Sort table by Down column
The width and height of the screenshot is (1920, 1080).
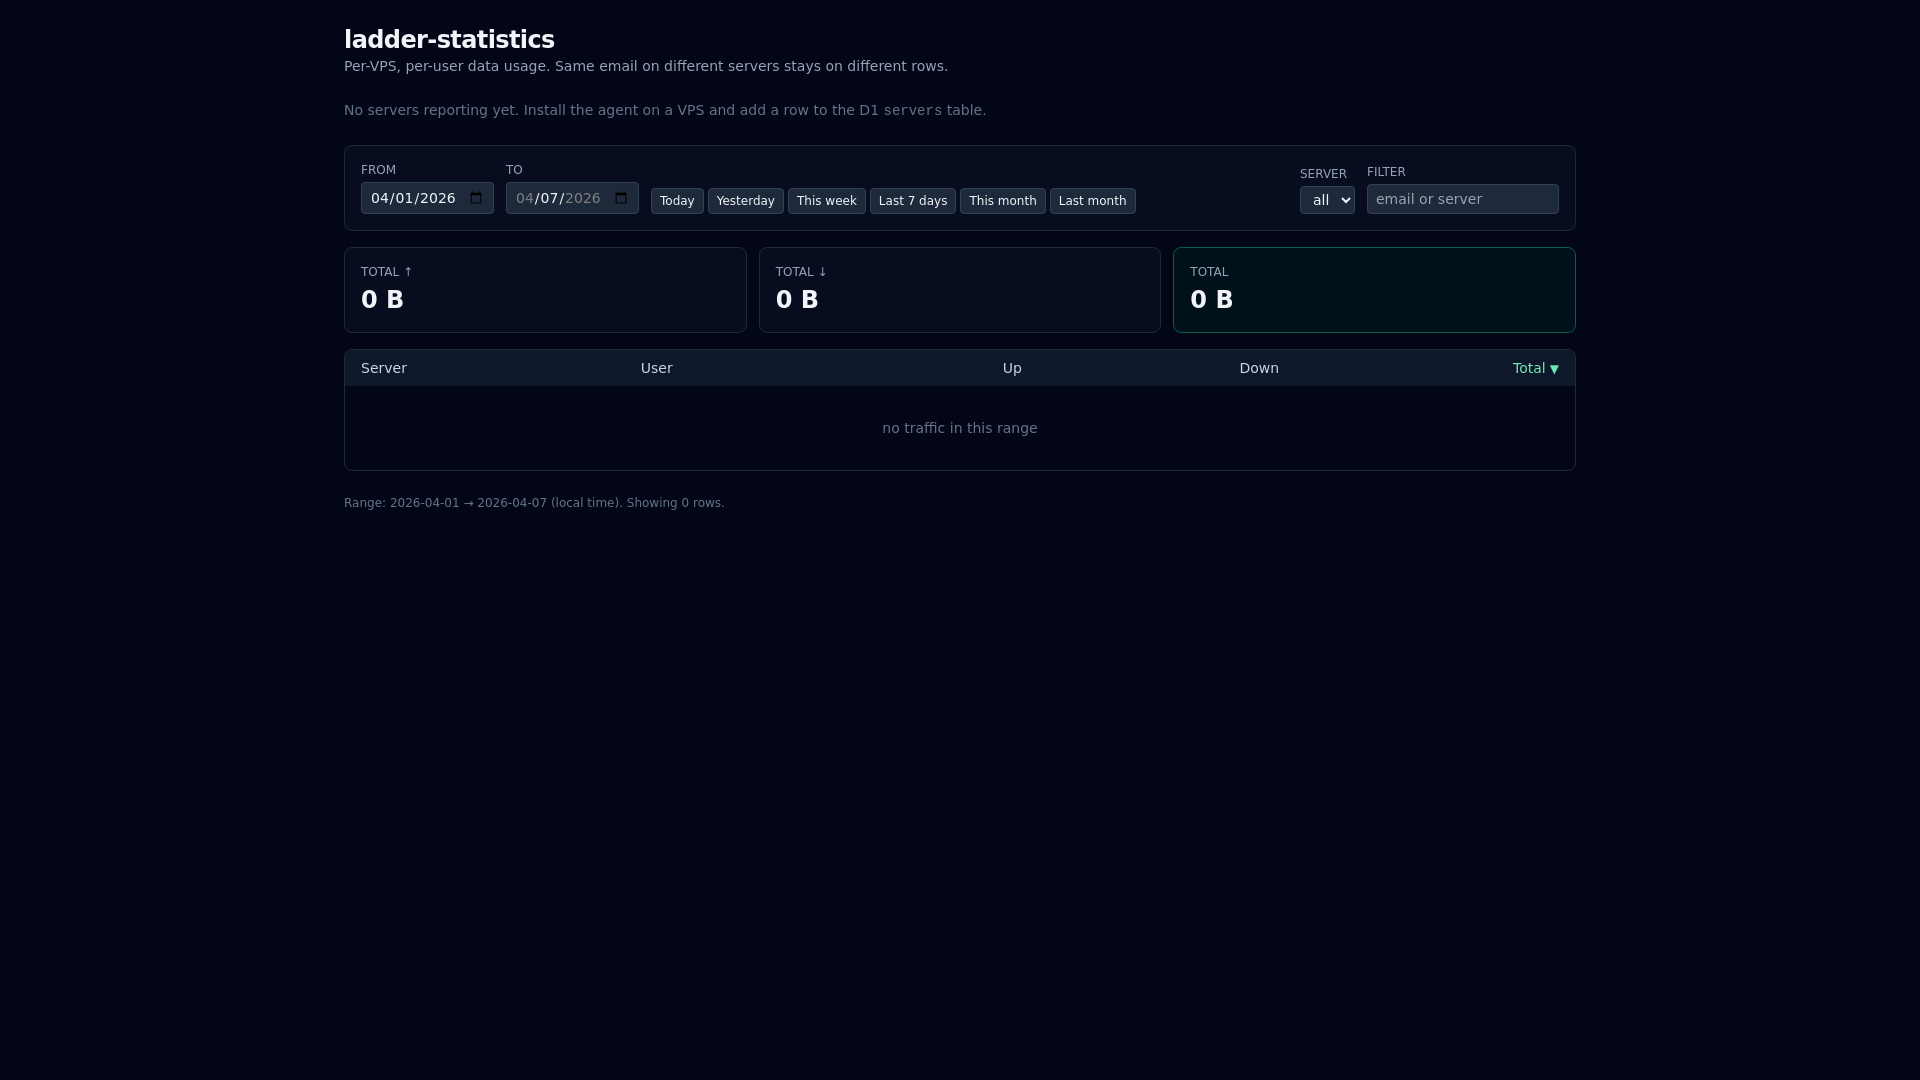(x=1259, y=368)
